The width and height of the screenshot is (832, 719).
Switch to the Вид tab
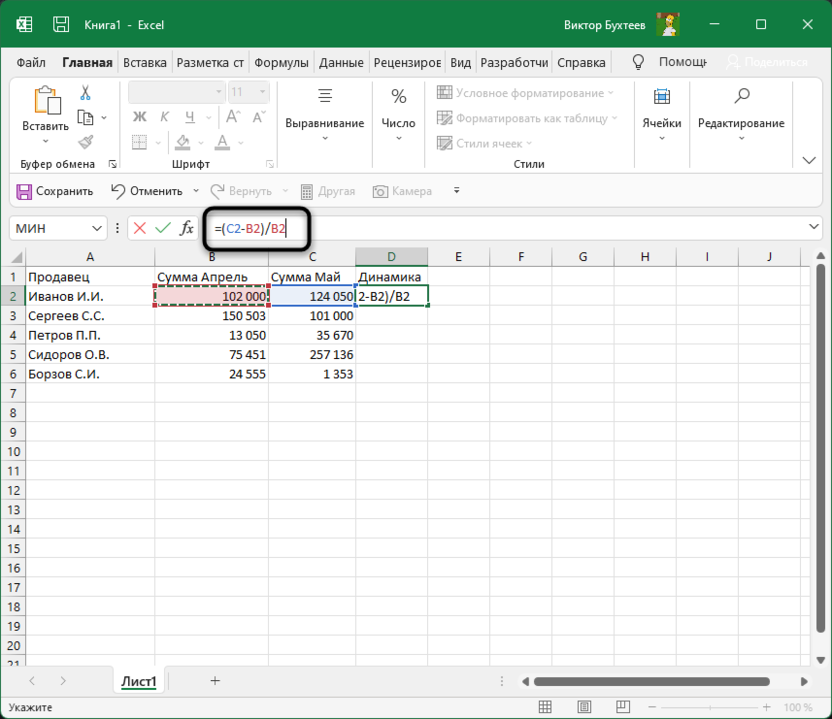point(461,63)
